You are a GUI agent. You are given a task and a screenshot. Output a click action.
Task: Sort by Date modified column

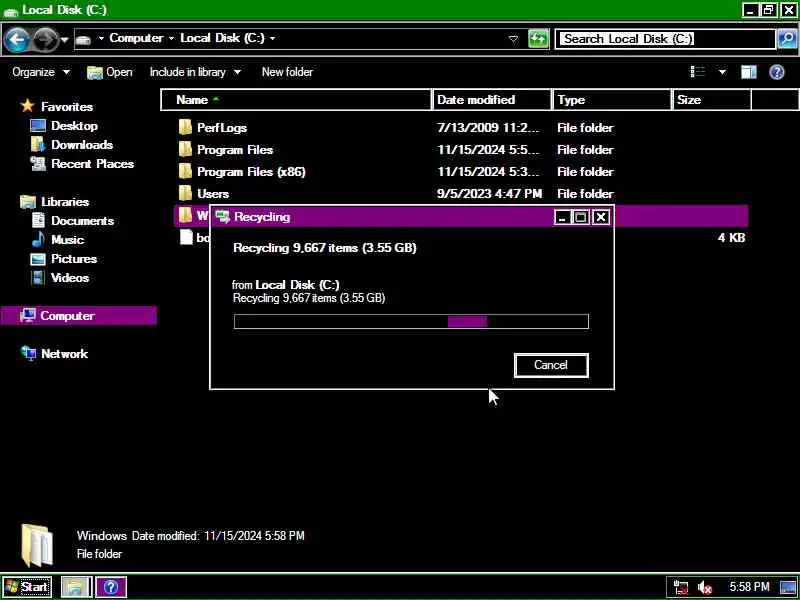click(492, 100)
